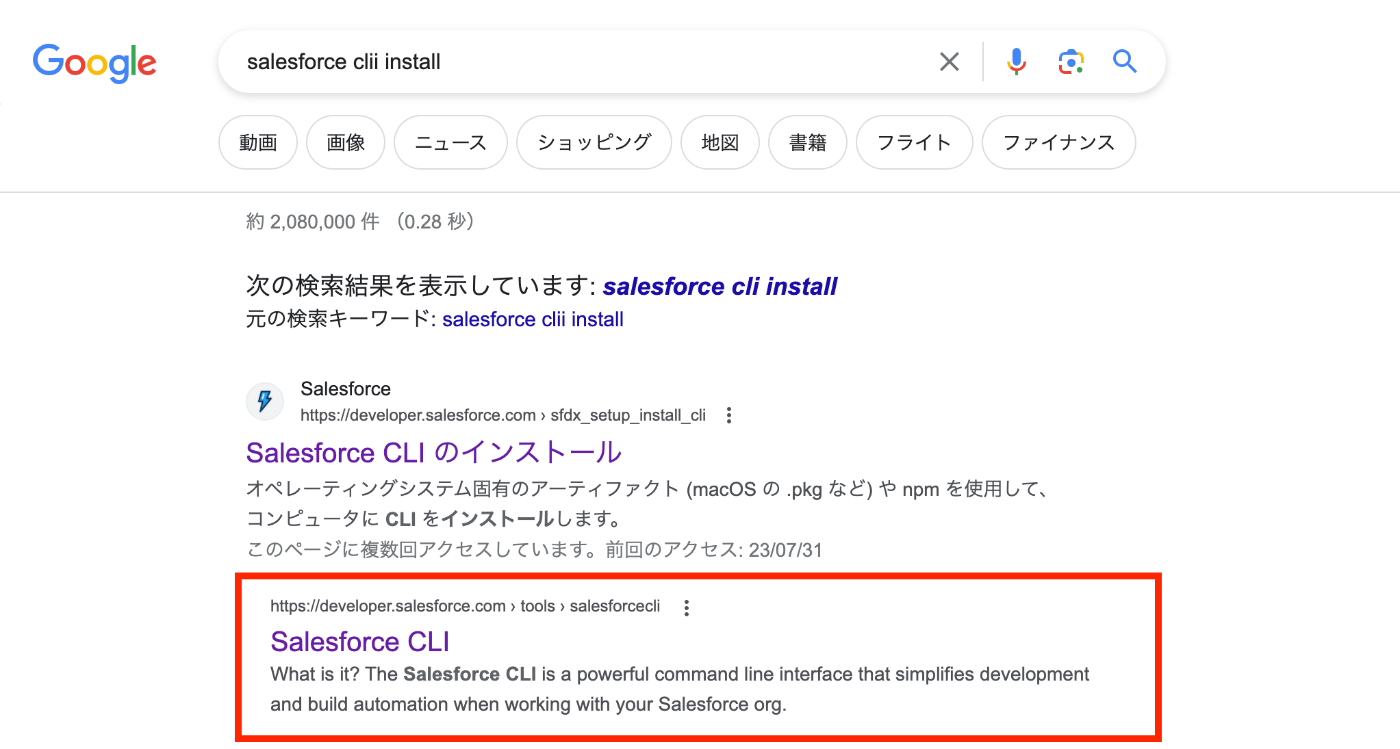Click the snippet starting with オペレーティングシステム固有

click(647, 504)
